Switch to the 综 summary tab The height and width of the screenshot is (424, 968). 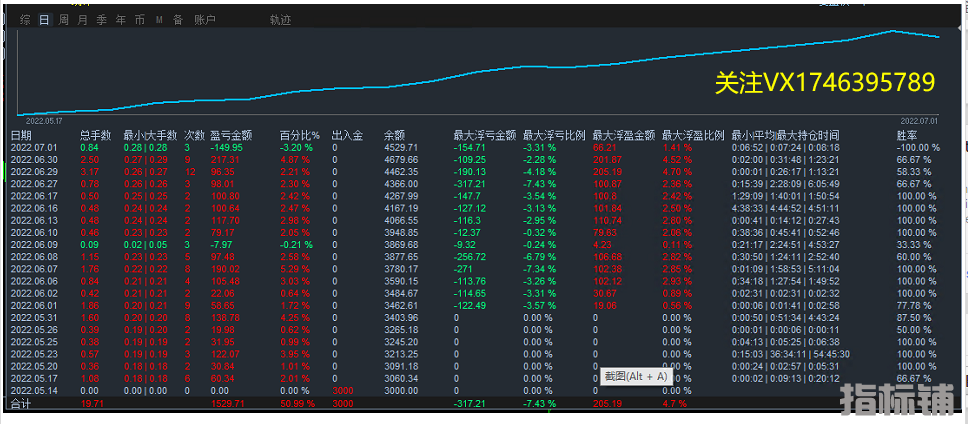point(25,19)
